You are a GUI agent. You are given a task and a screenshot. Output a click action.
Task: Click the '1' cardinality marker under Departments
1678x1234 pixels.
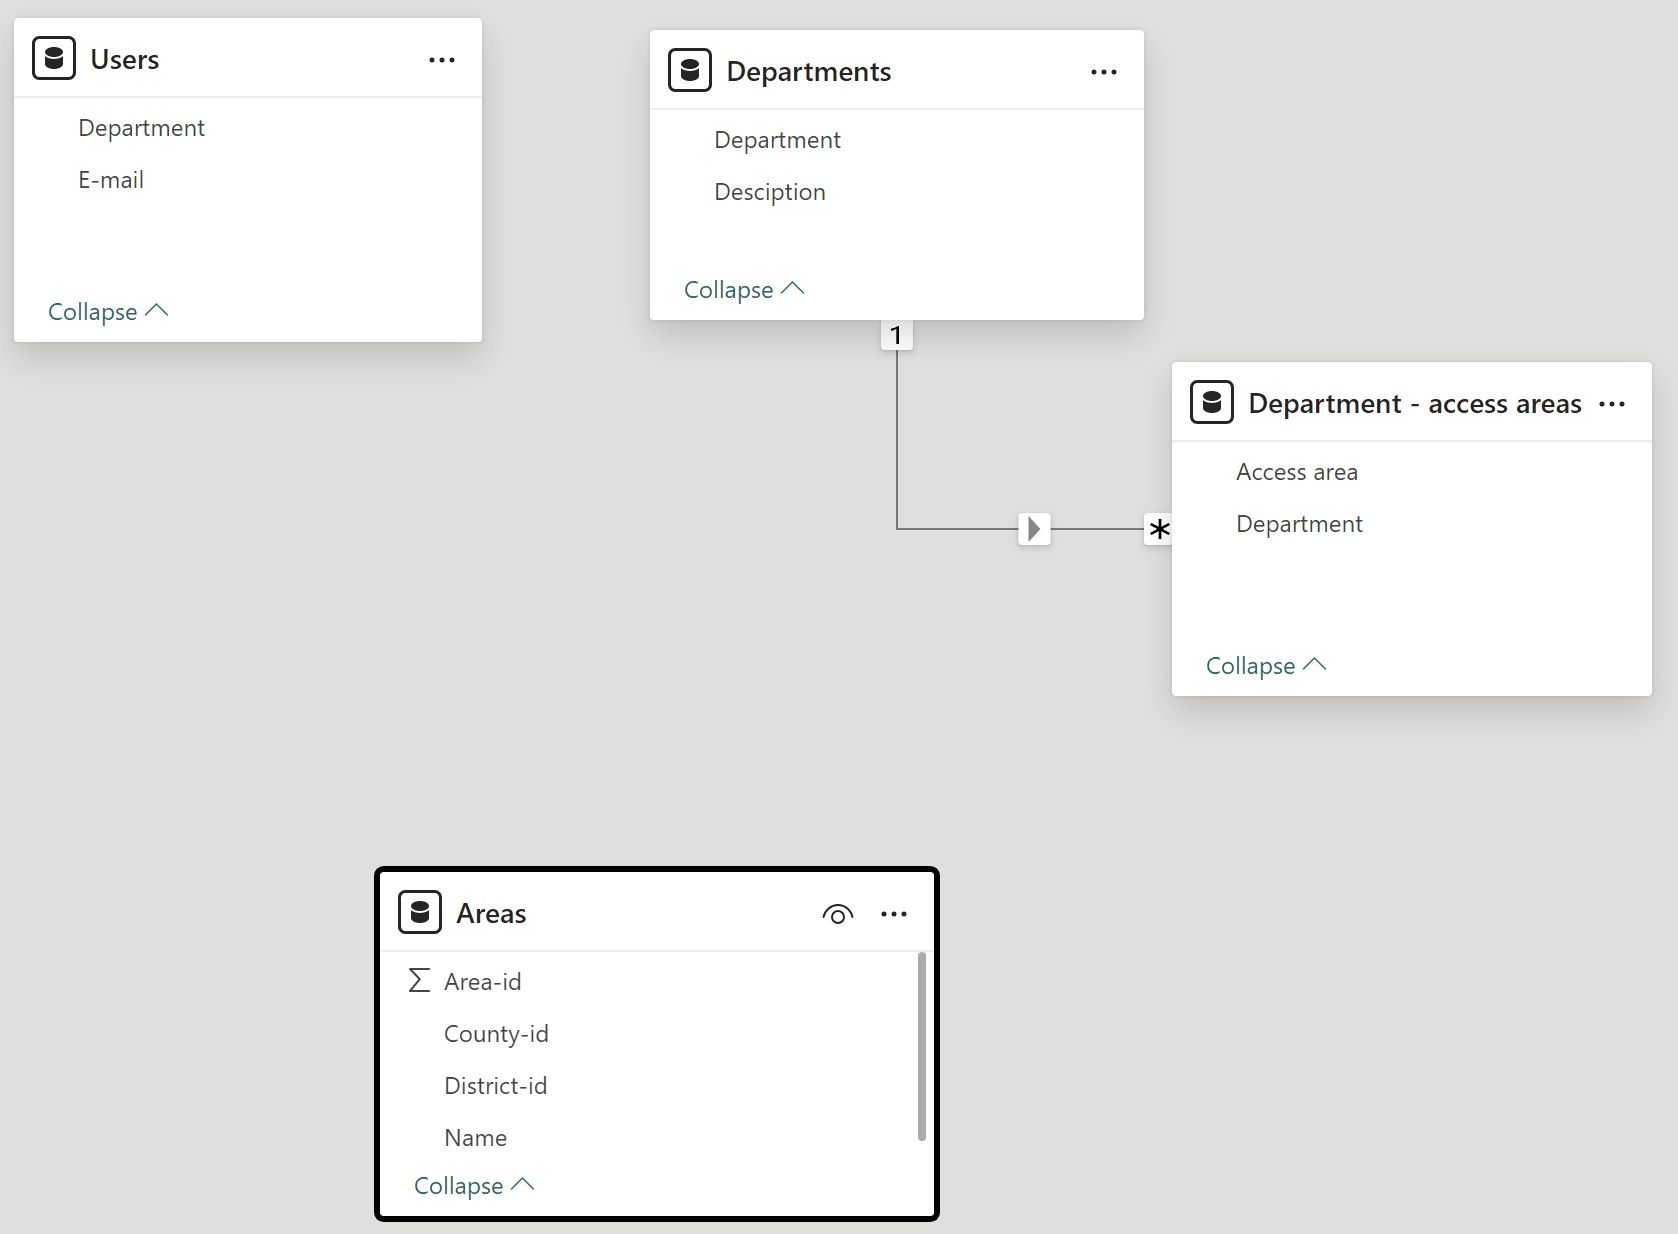(896, 335)
